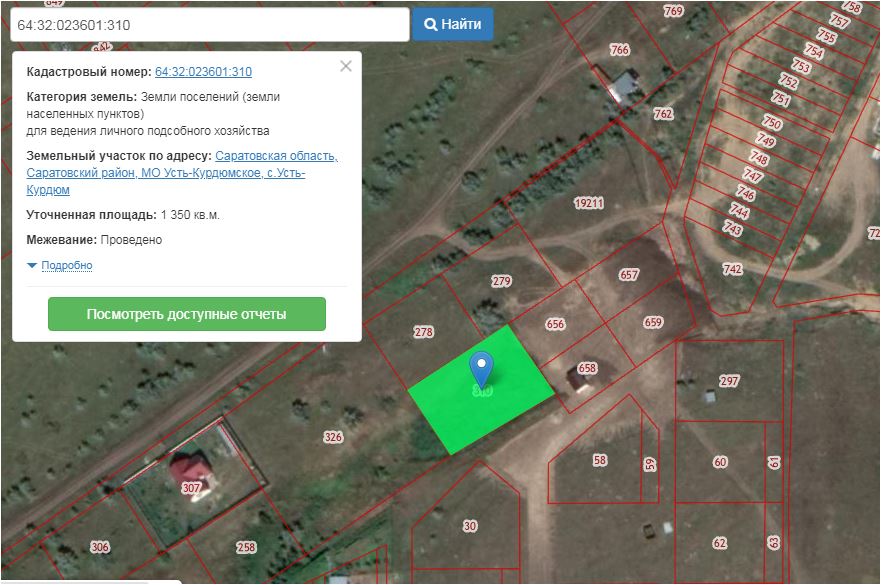Click parcel 656 label on map
The image size is (881, 585).
[555, 324]
